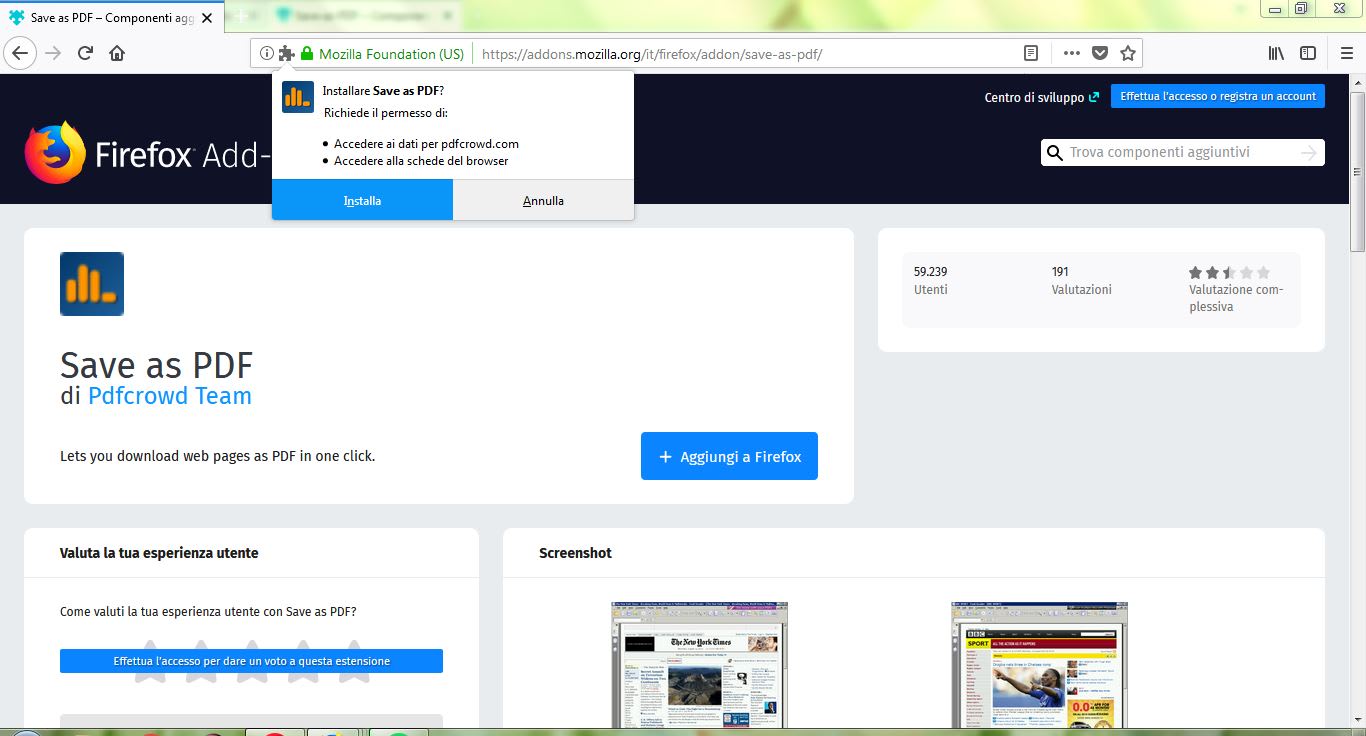1366x736 pixels.
Task: Open the Centro di sviluppo link
Action: (x=1041, y=97)
